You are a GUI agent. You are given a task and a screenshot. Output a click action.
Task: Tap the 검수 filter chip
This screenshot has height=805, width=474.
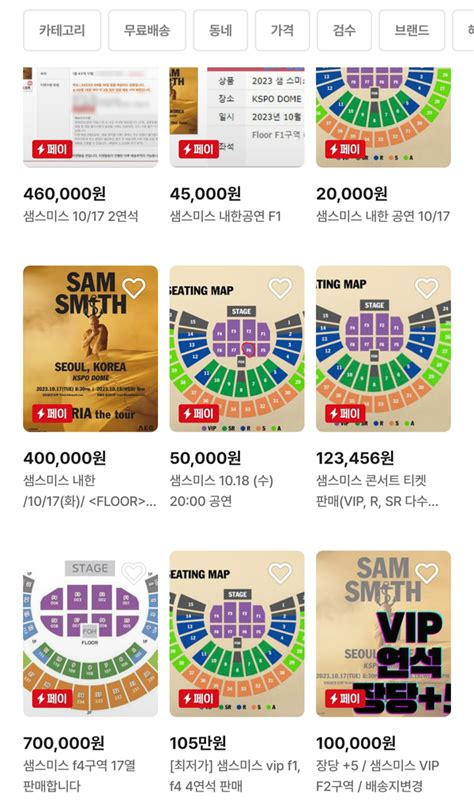[x=344, y=30]
